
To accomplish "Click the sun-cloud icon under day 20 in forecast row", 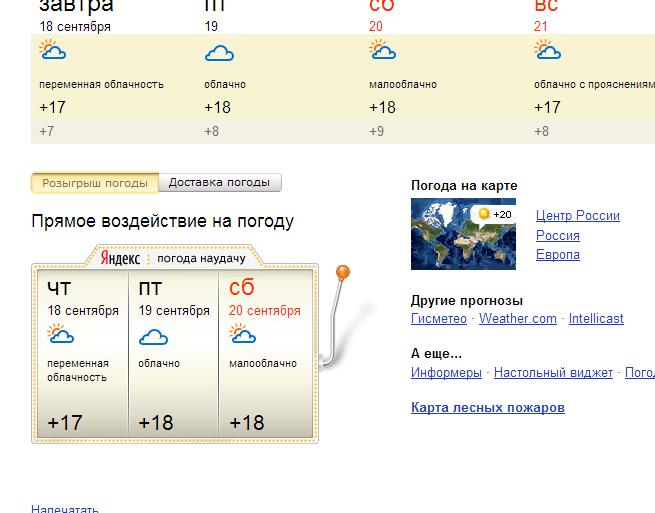I will pos(383,49).
